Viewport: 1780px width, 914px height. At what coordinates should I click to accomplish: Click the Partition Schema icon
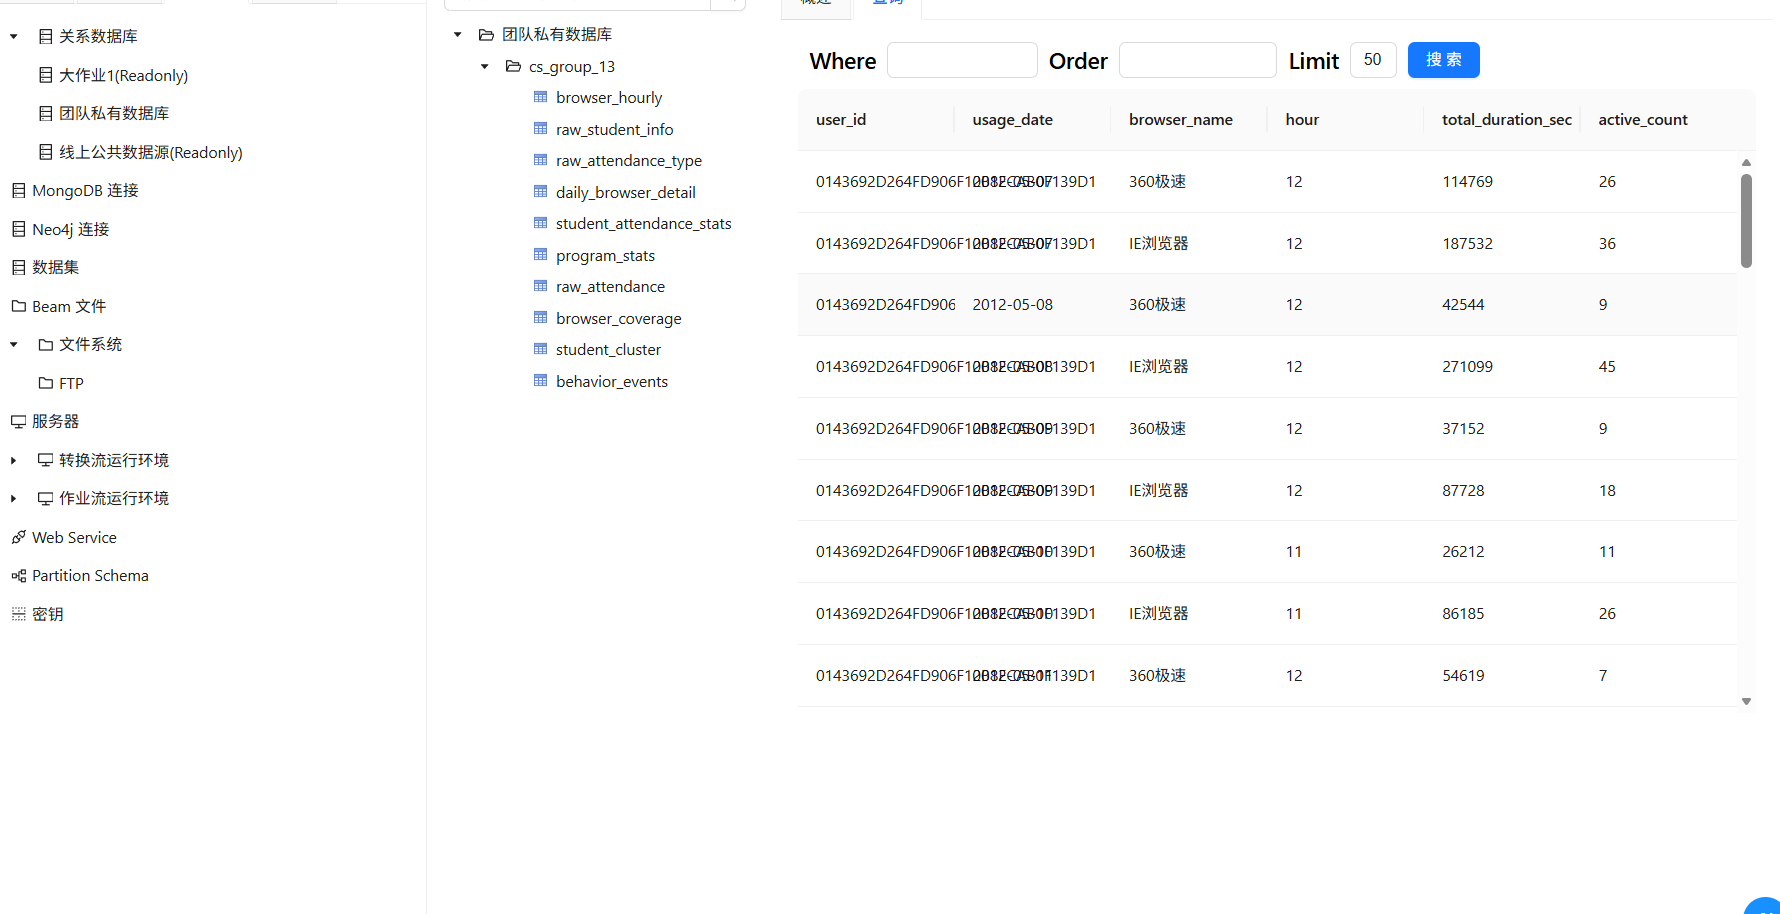(18, 575)
